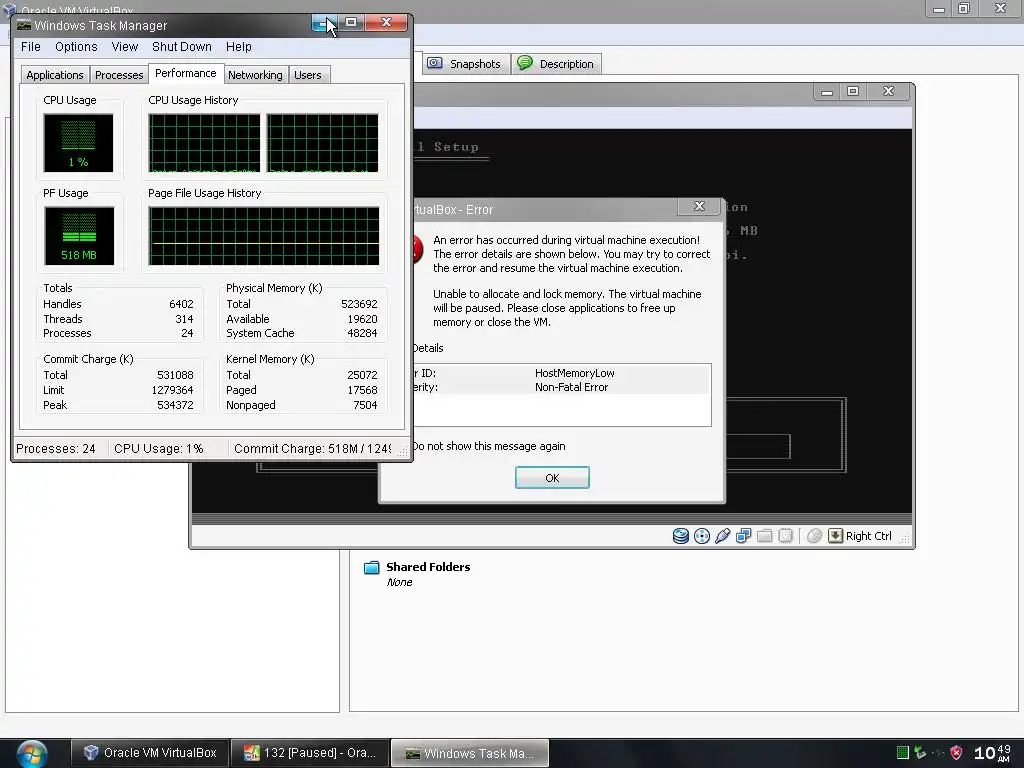The image size is (1024, 768).
Task: Open the Windows Start orb
Action: pyautogui.click(x=31, y=754)
